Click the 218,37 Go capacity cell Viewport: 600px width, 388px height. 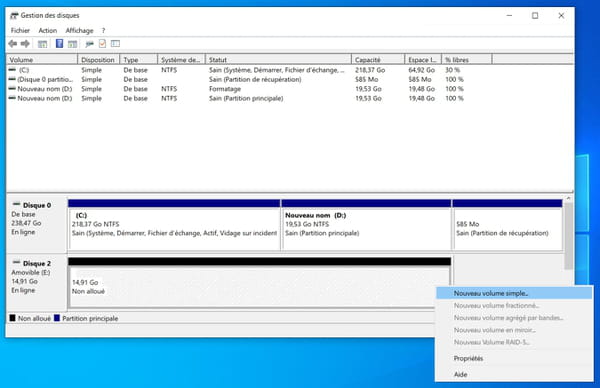(x=370, y=70)
